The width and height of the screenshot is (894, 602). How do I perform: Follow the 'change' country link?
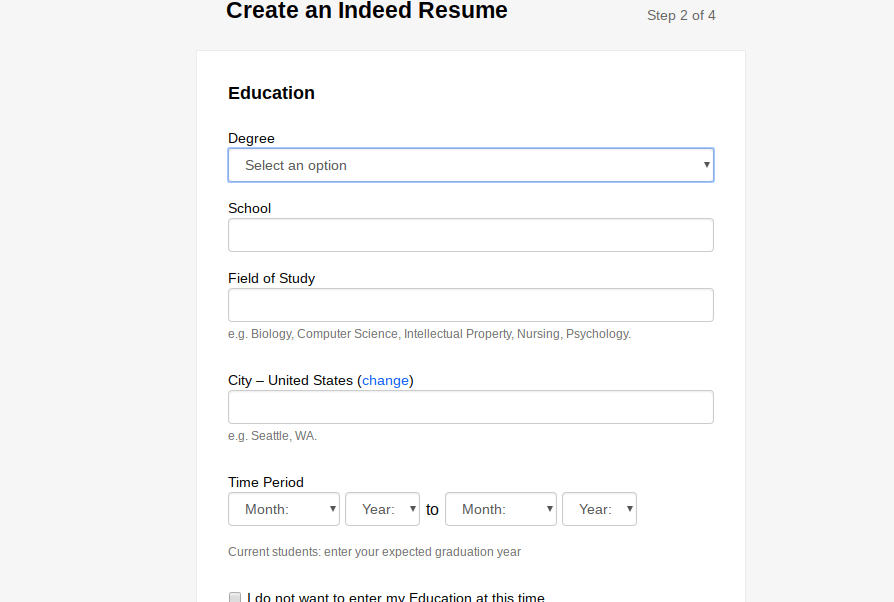coord(385,380)
